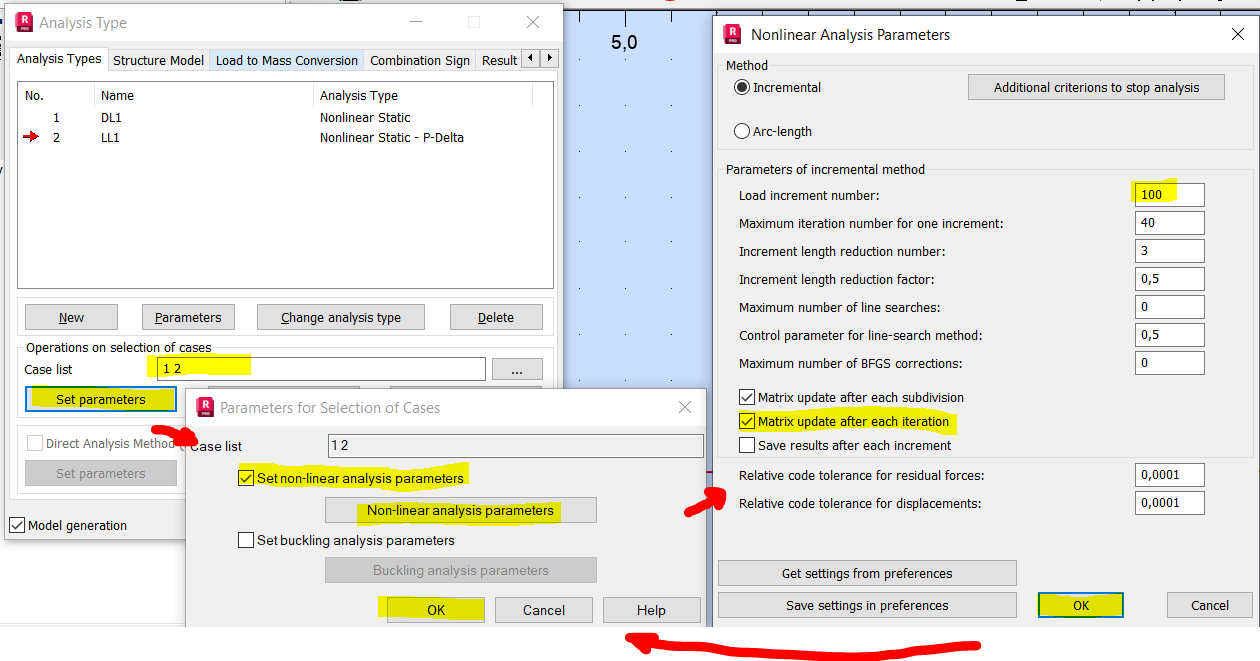The width and height of the screenshot is (1260, 661).
Task: Click the Robot icon in Analysis Type title
Action: (x=25, y=22)
